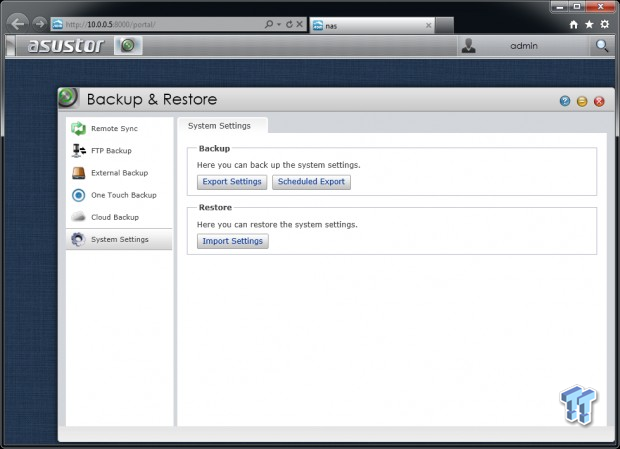620x449 pixels.
Task: Go forward with browser forward arrow
Action: (x=39, y=24)
